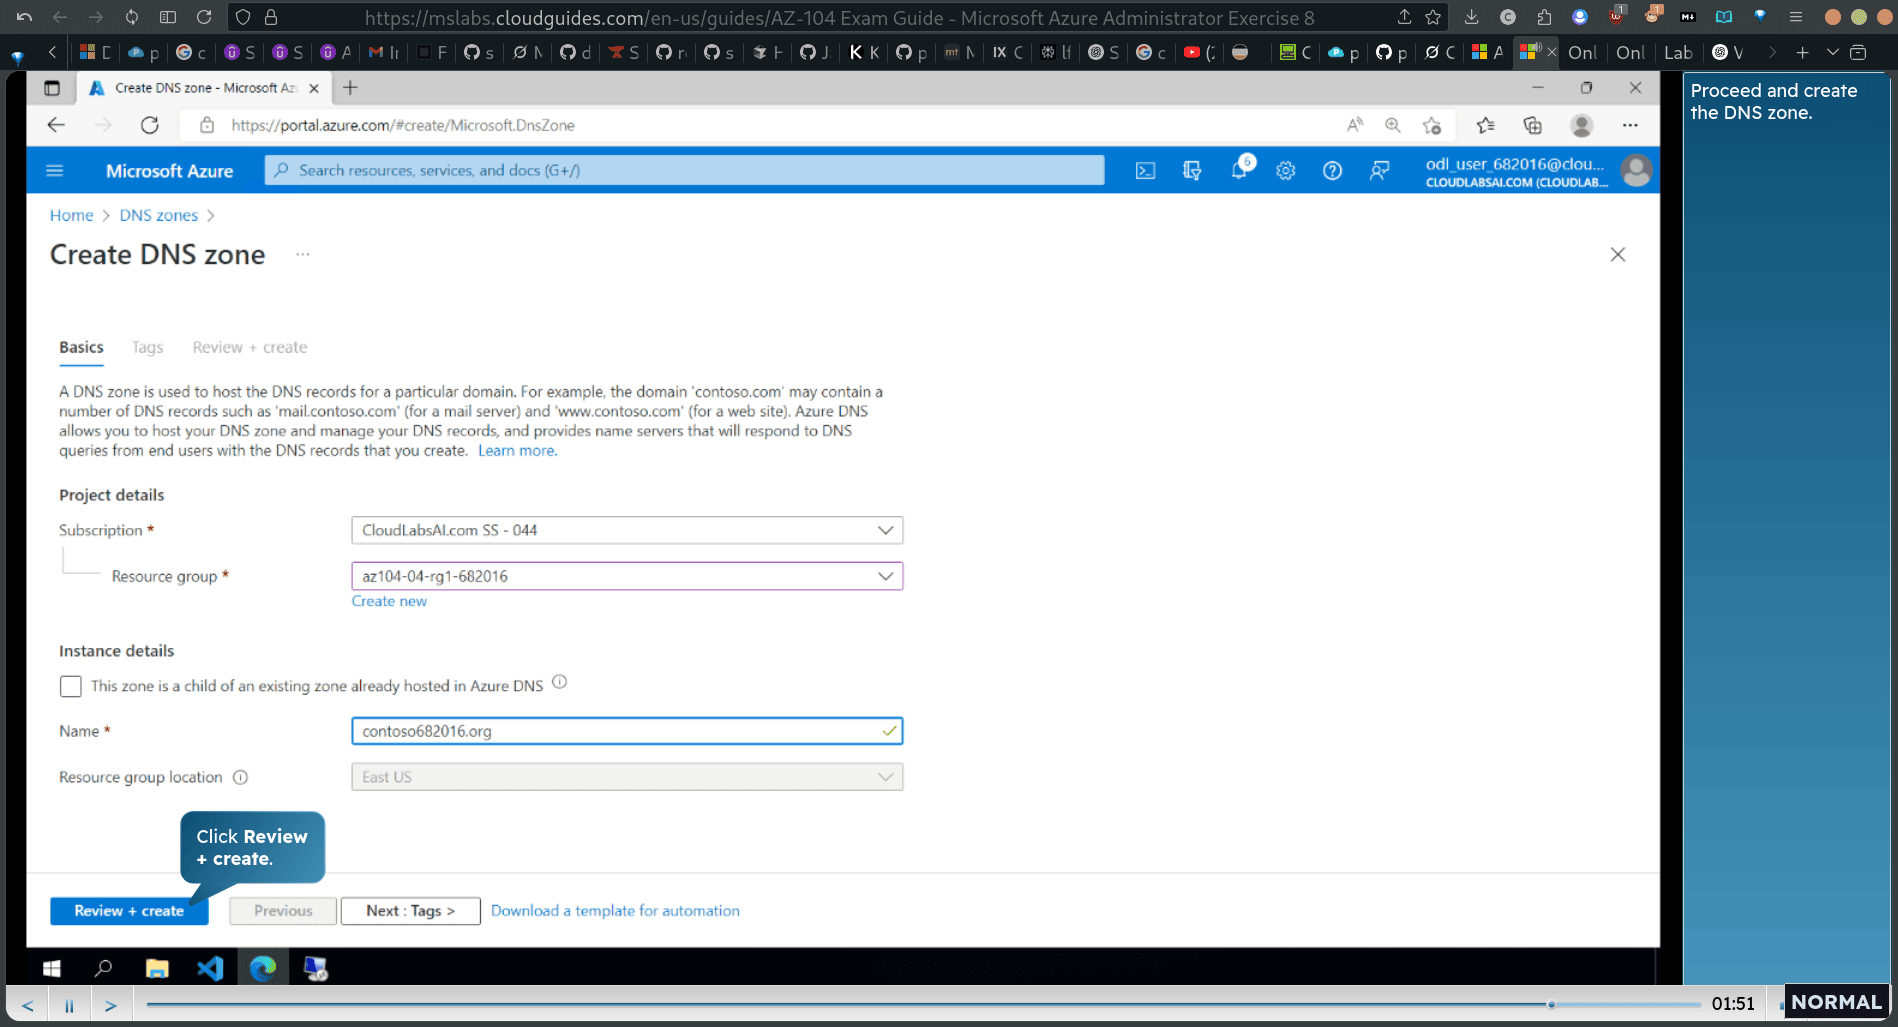The width and height of the screenshot is (1898, 1027).
Task: Open Visual Studio Code from taskbar
Action: click(x=210, y=968)
